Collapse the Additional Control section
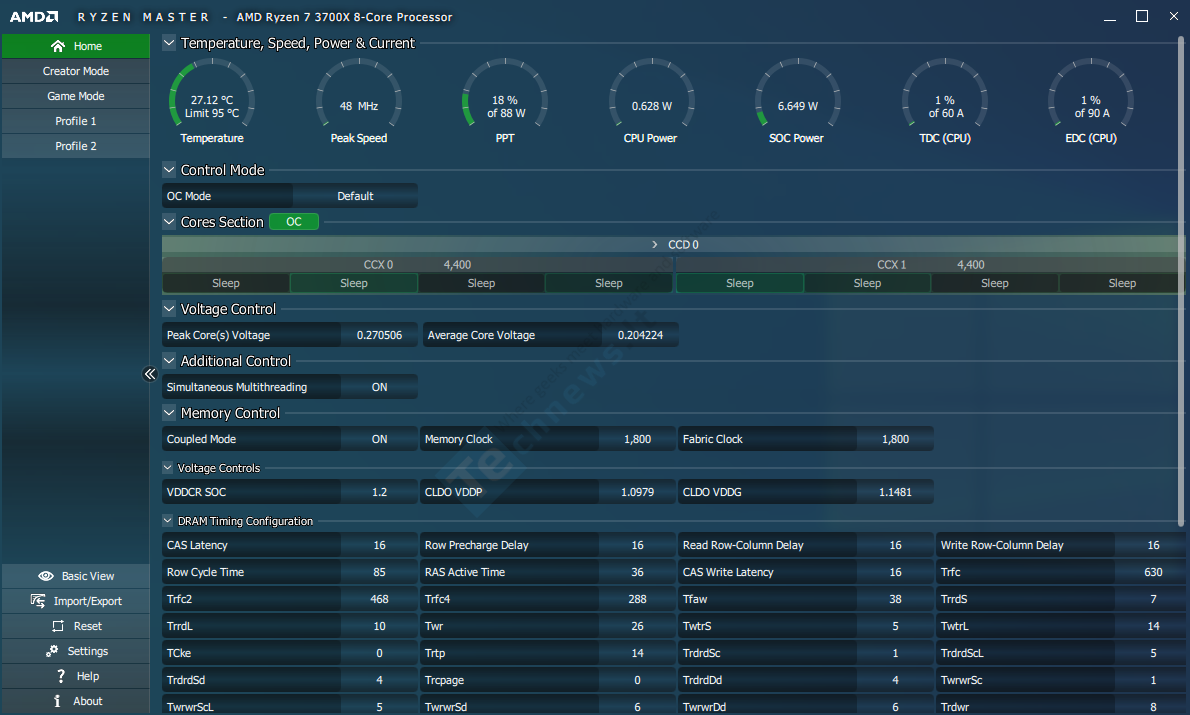1190x715 pixels. pyautogui.click(x=169, y=361)
